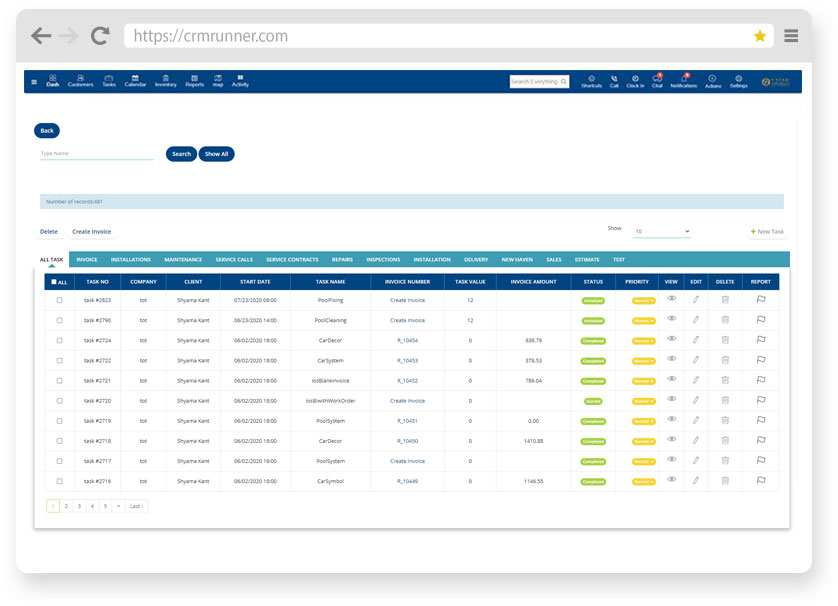View Notifications
The width and height of the screenshot is (838, 606).
click(683, 82)
